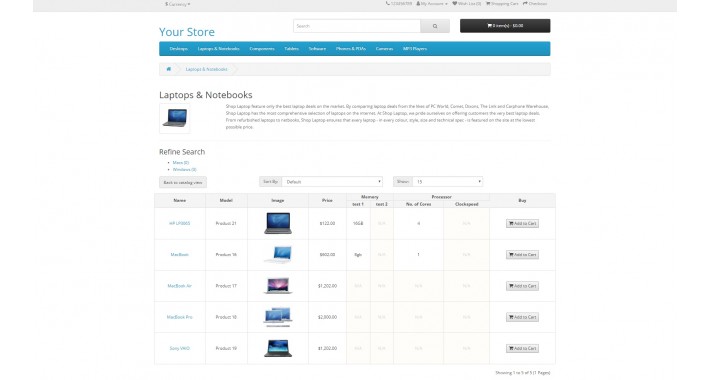Expand the My Account menu
Viewport: 710px width, 380px height.
pyautogui.click(x=432, y=4)
